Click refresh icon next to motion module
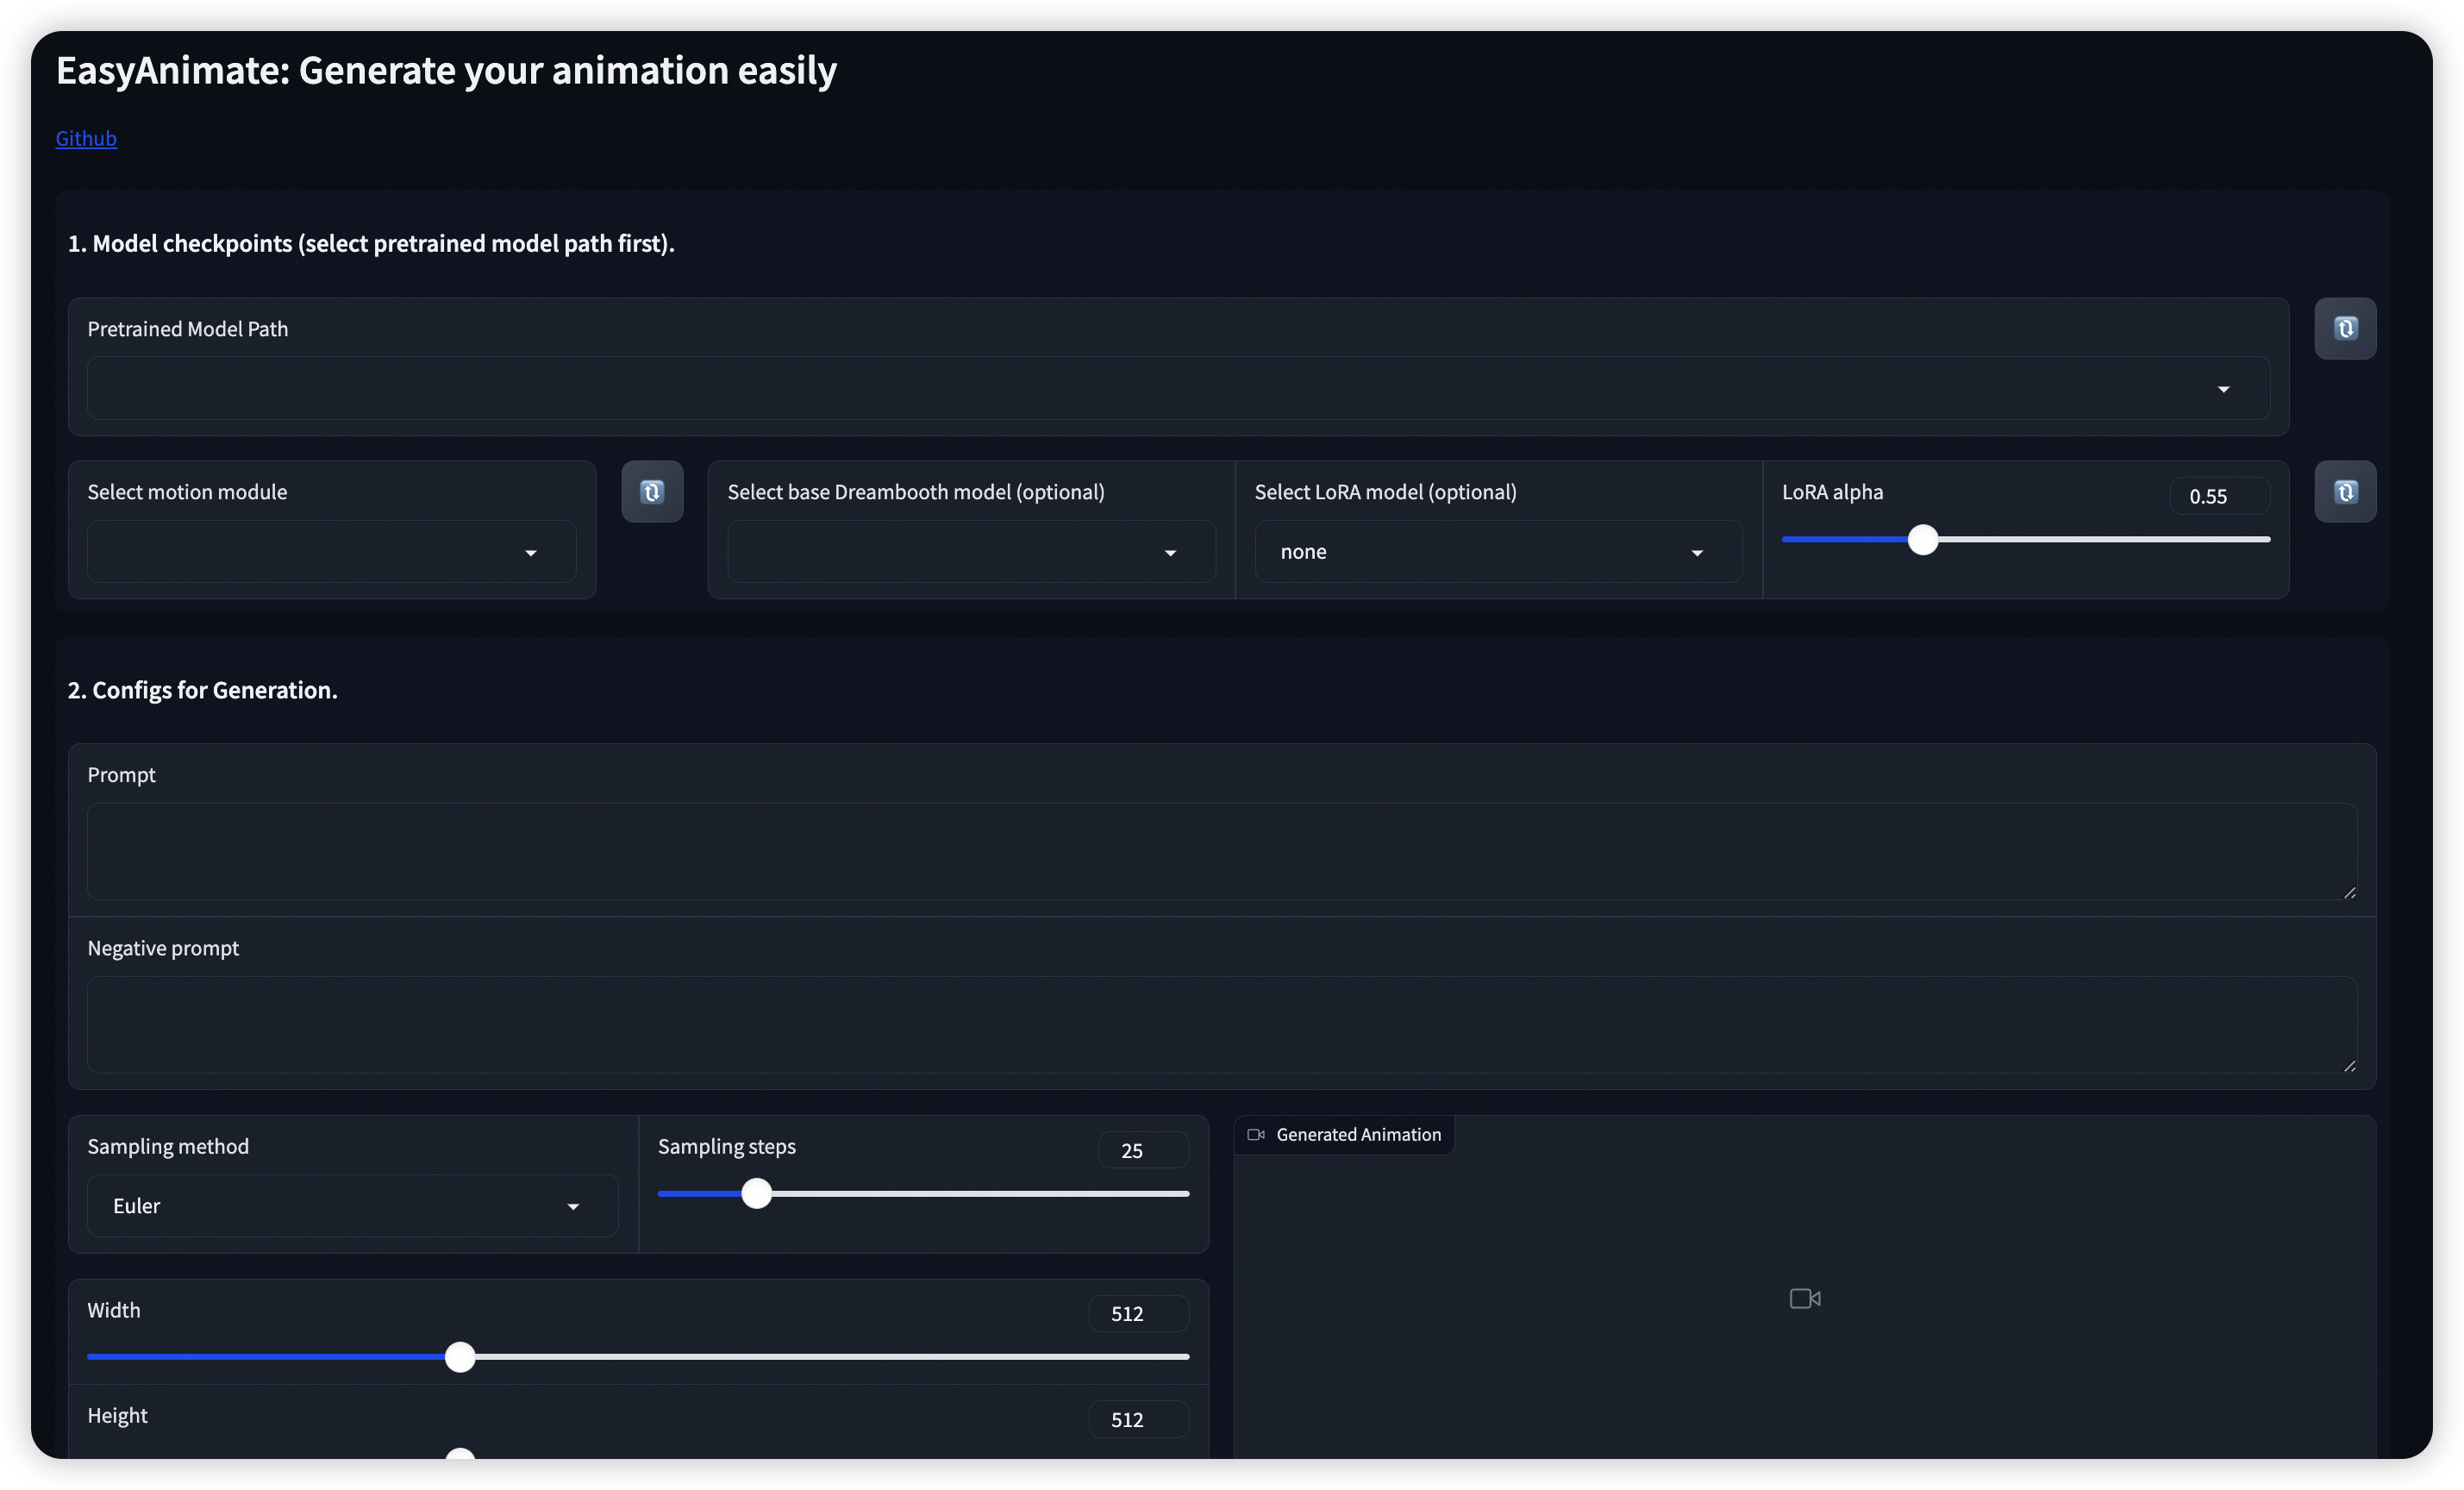 coord(652,491)
